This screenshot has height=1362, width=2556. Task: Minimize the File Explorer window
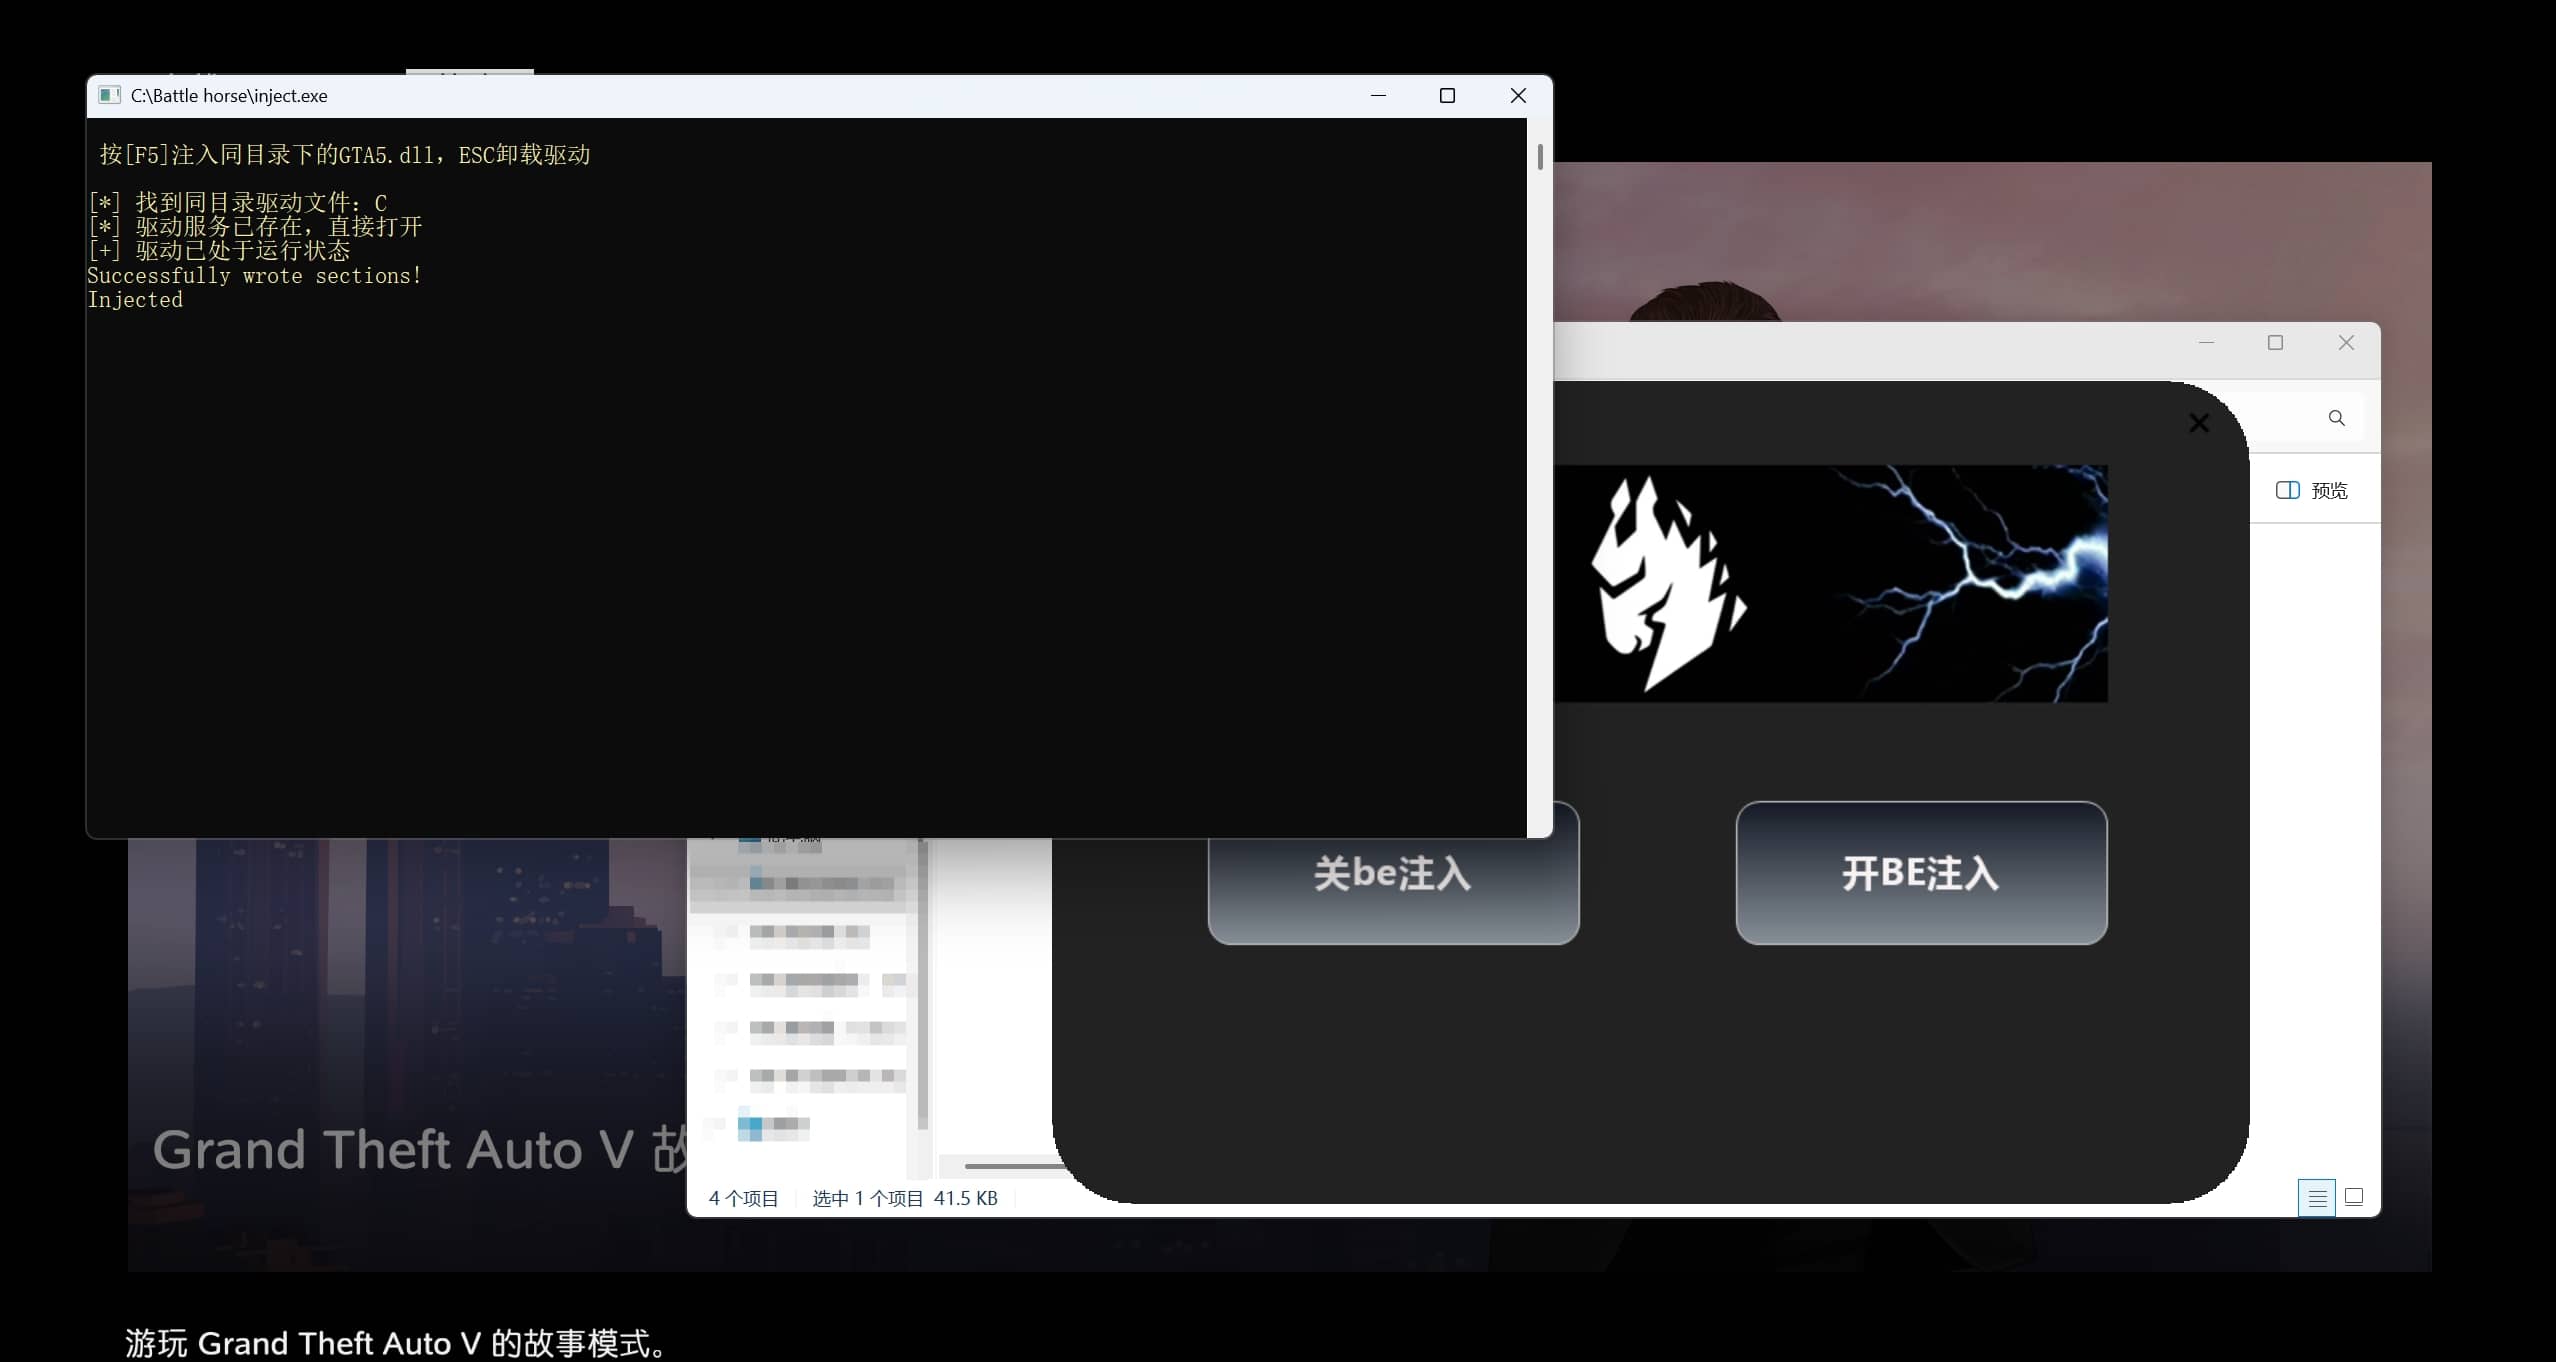pyautogui.click(x=2206, y=343)
